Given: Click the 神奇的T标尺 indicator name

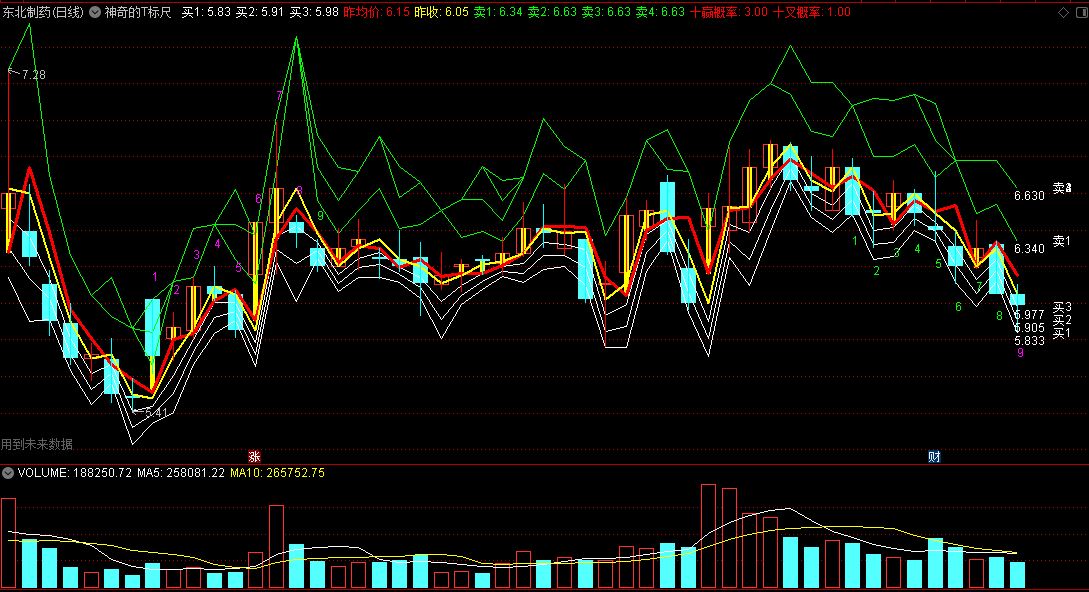Looking at the screenshot, I should coord(138,13).
